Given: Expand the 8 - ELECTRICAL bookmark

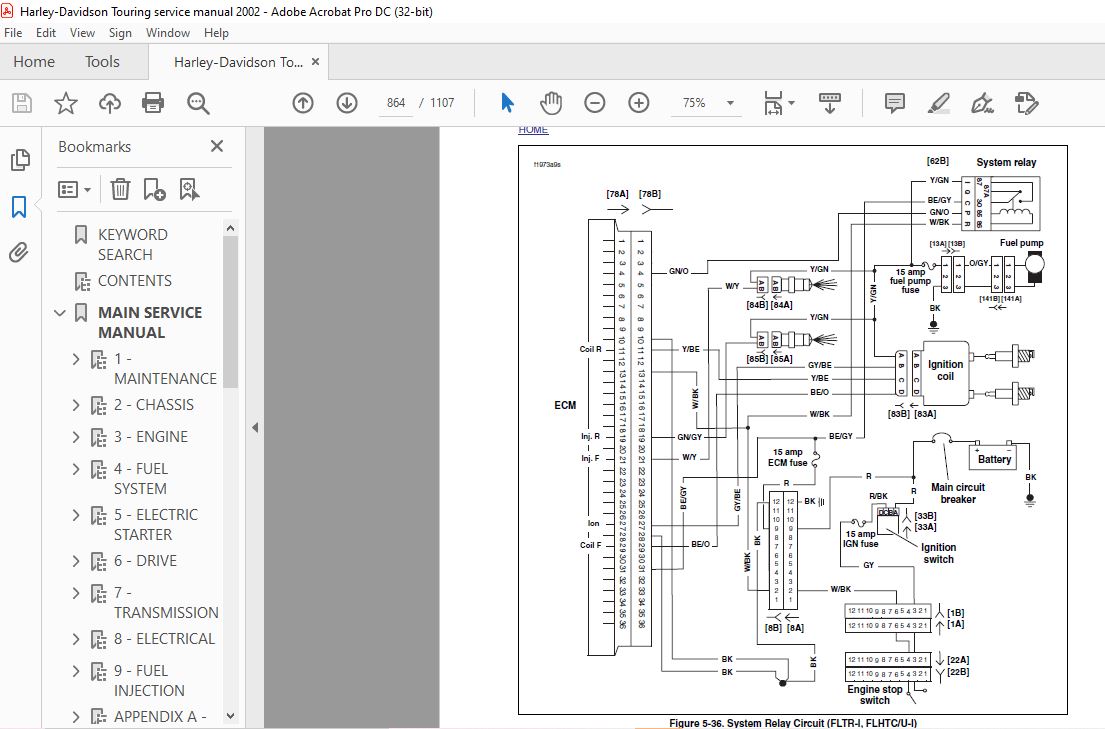Looking at the screenshot, I should click(x=76, y=639).
